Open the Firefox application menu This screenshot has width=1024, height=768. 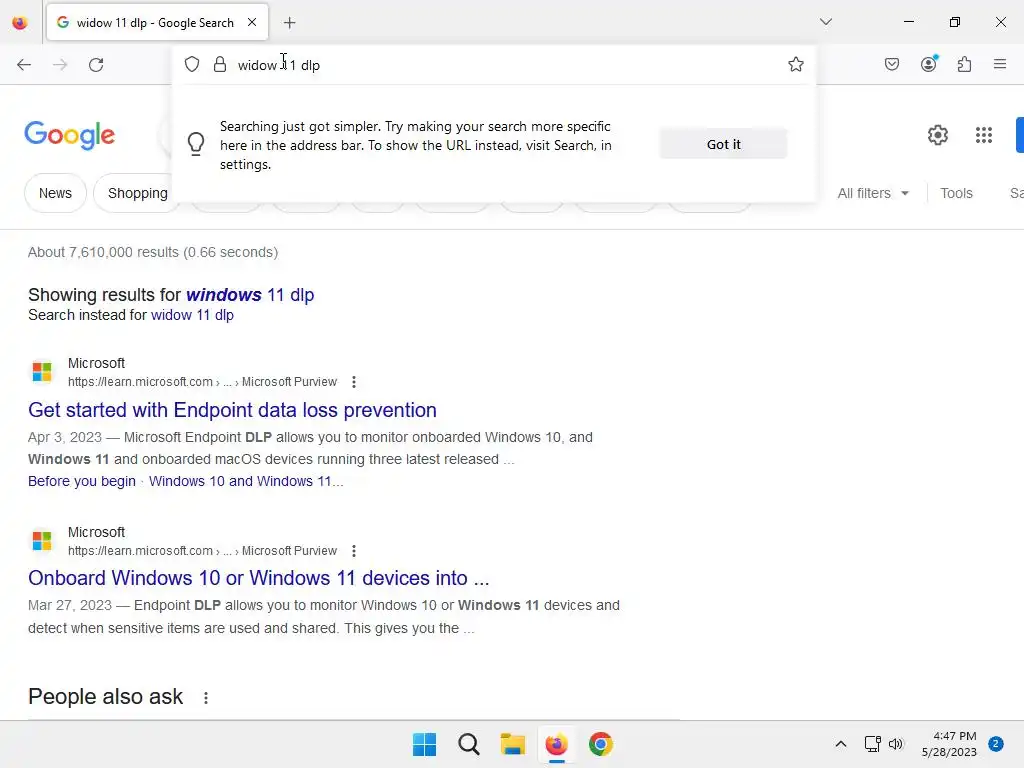(1000, 64)
